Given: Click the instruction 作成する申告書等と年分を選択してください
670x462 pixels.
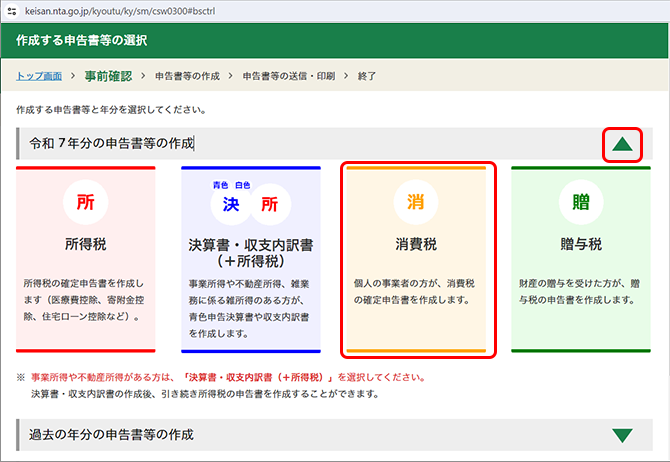Looking at the screenshot, I should 112,110.
